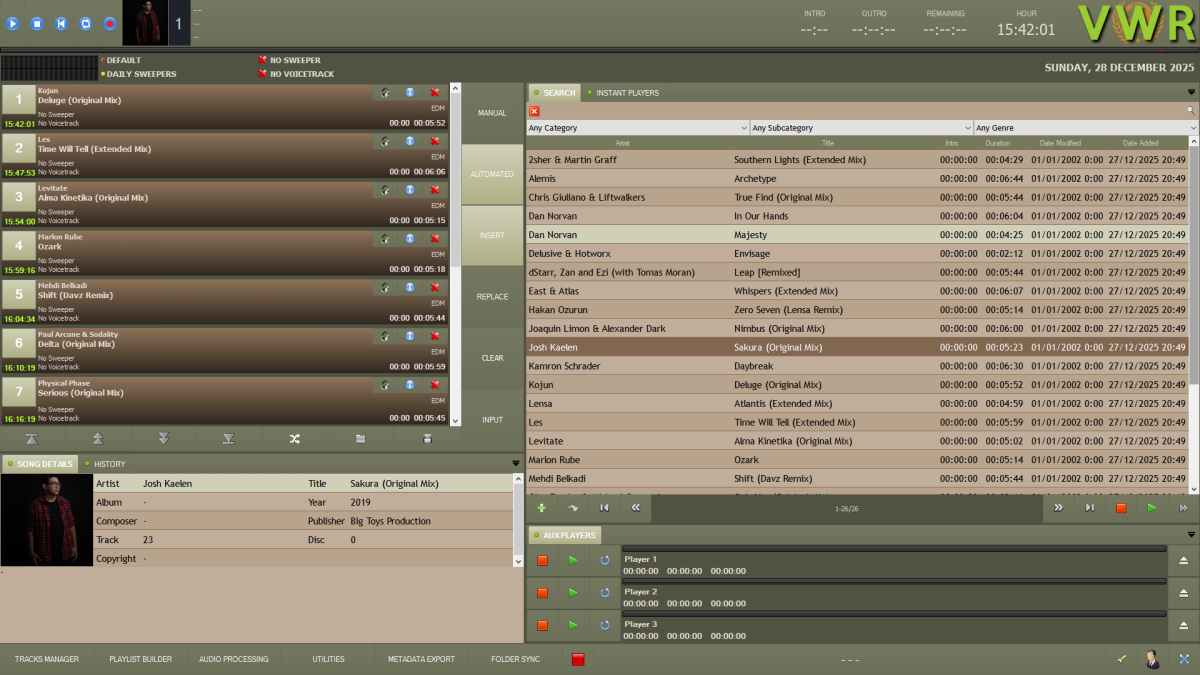Click the add track plus icon in search toolbar
Screen dimensions: 1200x675
(541, 507)
